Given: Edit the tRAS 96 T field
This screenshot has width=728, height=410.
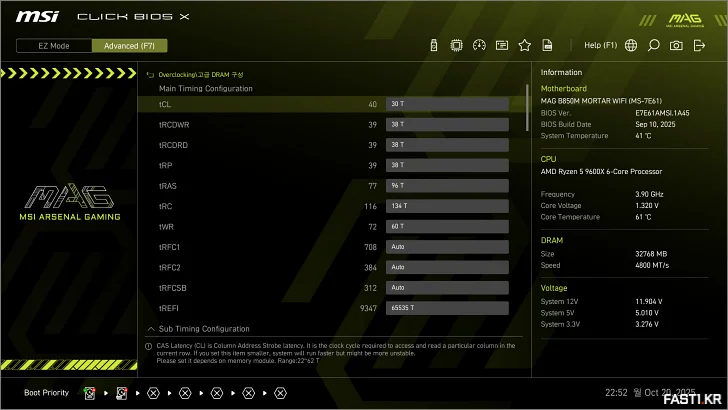Looking at the screenshot, I should 447,186.
